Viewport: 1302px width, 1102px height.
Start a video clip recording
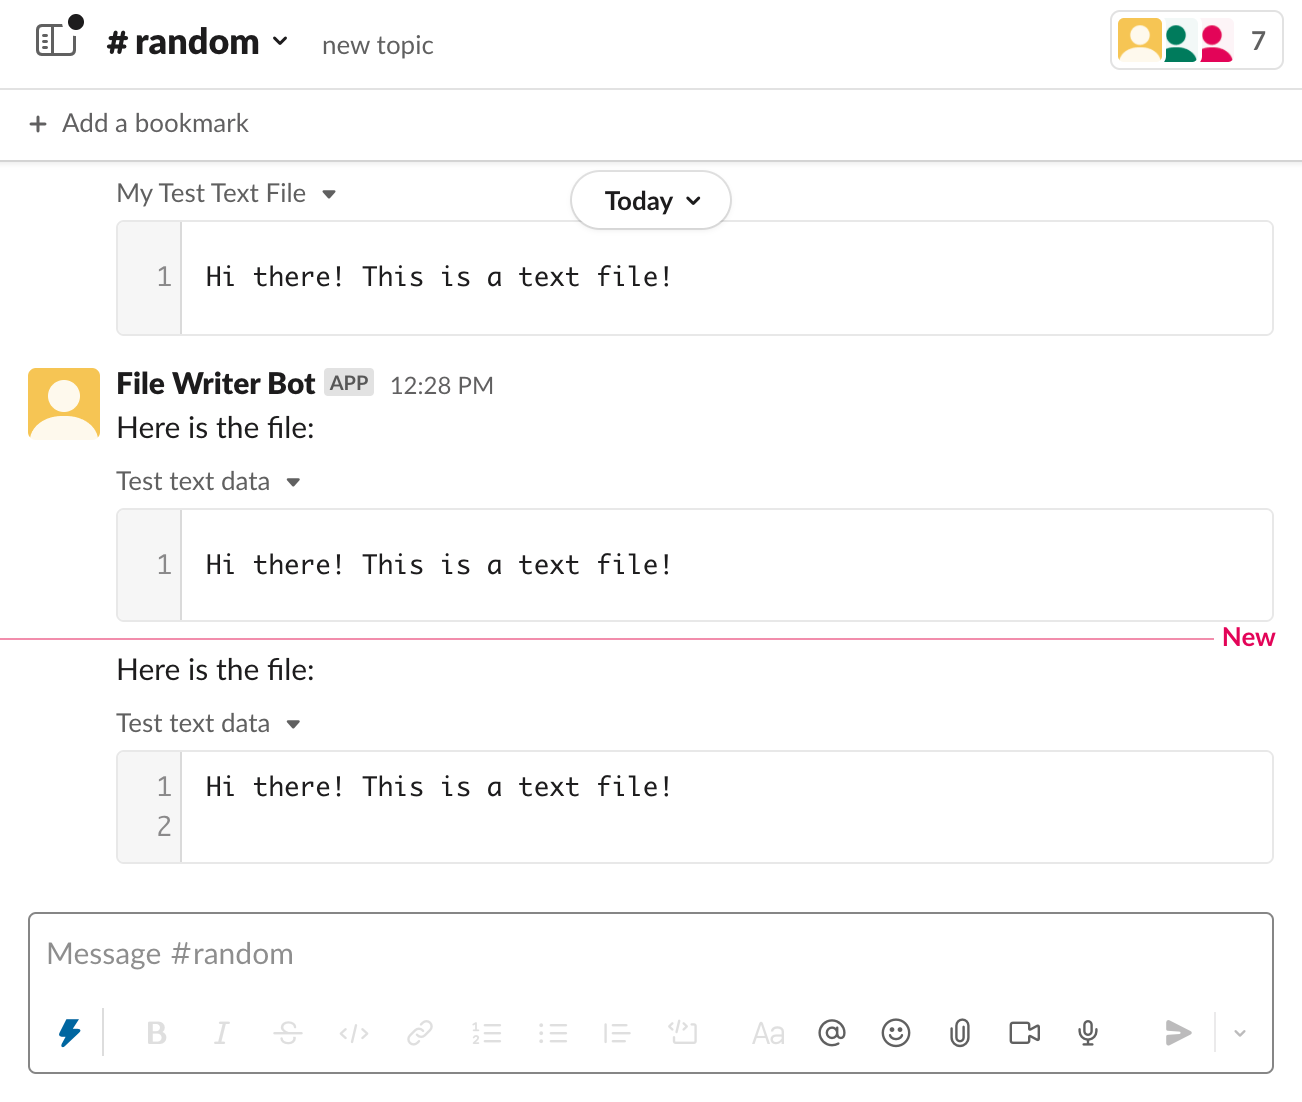click(x=1024, y=1033)
